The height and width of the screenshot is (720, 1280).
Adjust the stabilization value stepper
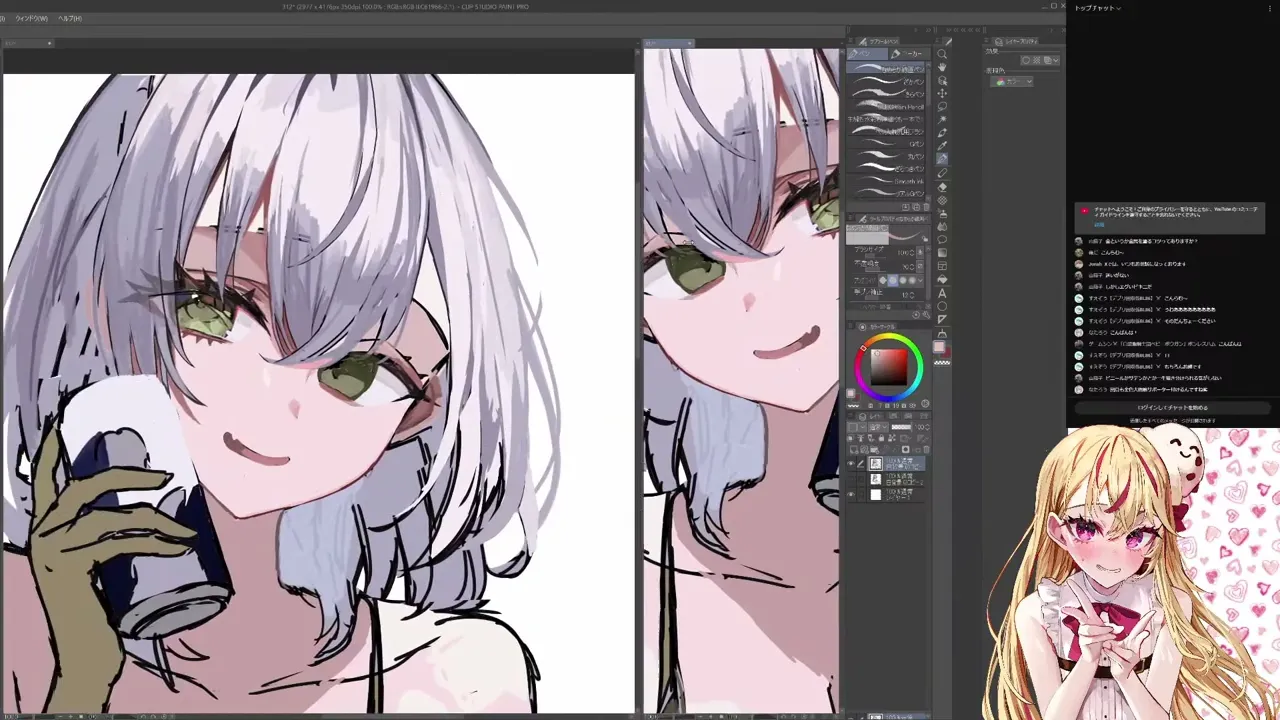pyautogui.click(x=913, y=295)
